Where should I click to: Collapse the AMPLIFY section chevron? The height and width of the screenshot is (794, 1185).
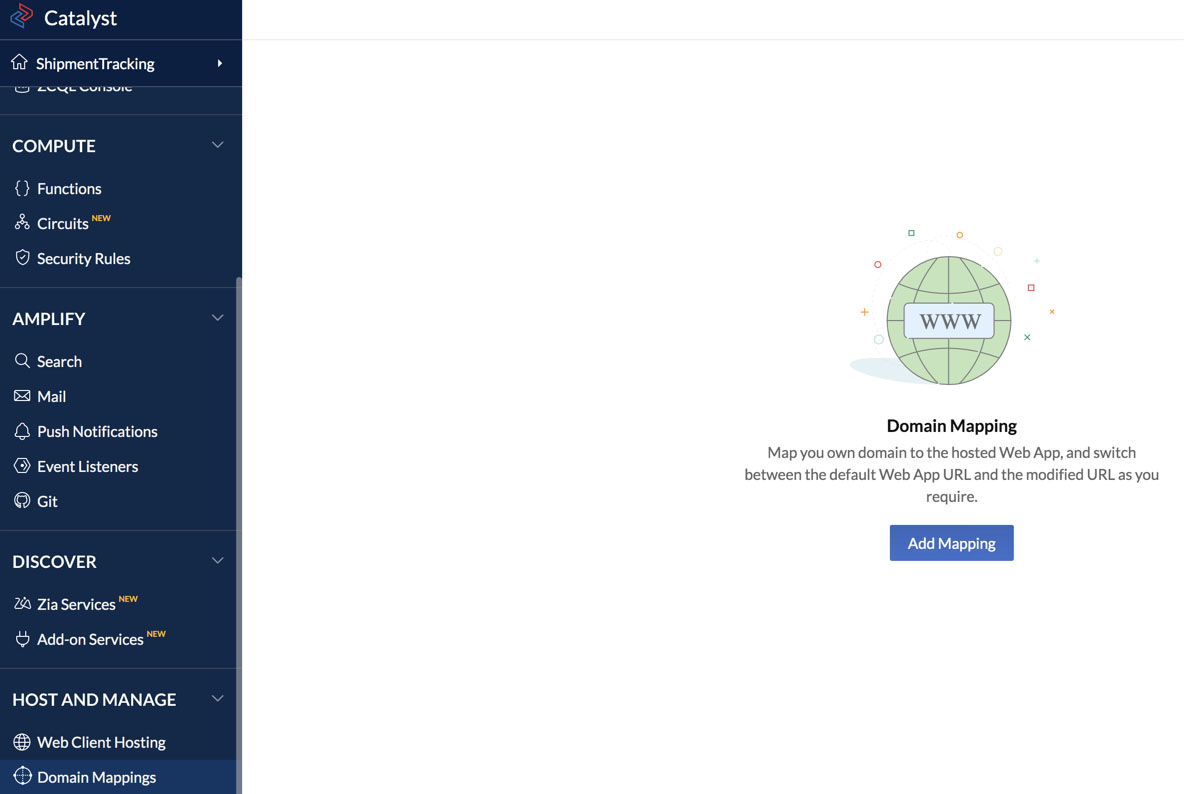tap(218, 318)
